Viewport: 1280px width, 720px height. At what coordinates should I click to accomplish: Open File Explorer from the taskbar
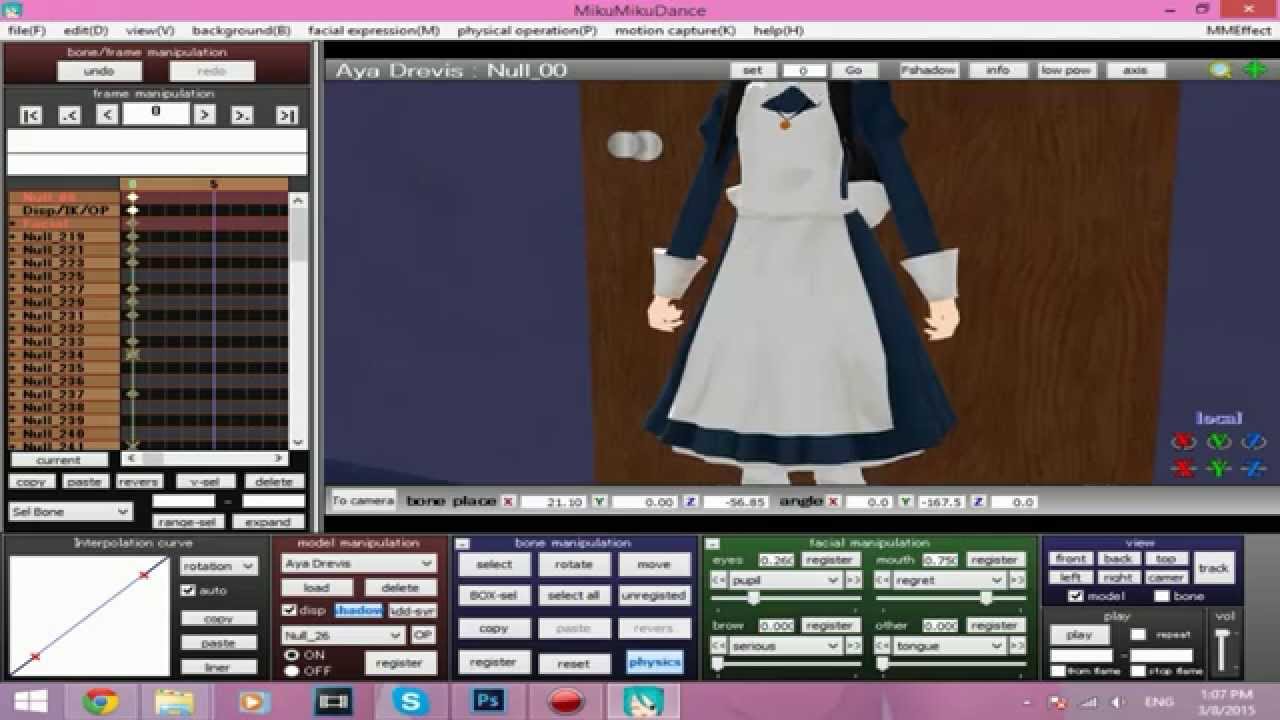(x=175, y=702)
